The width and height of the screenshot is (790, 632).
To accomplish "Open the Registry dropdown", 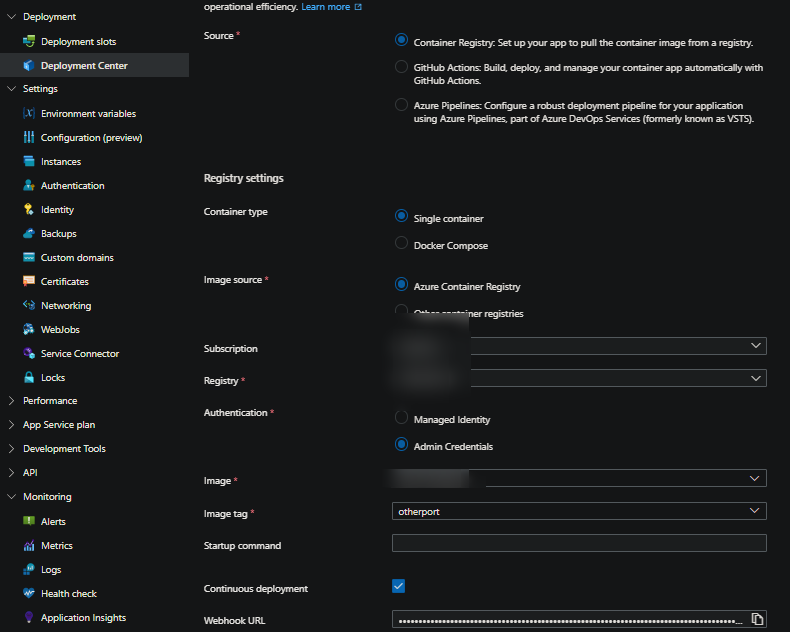I will [579, 378].
